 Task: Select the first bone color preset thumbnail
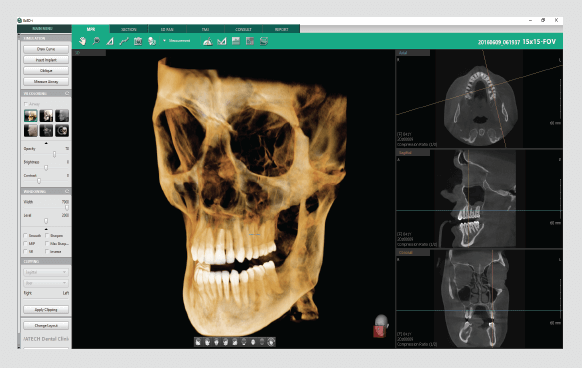click(x=30, y=116)
